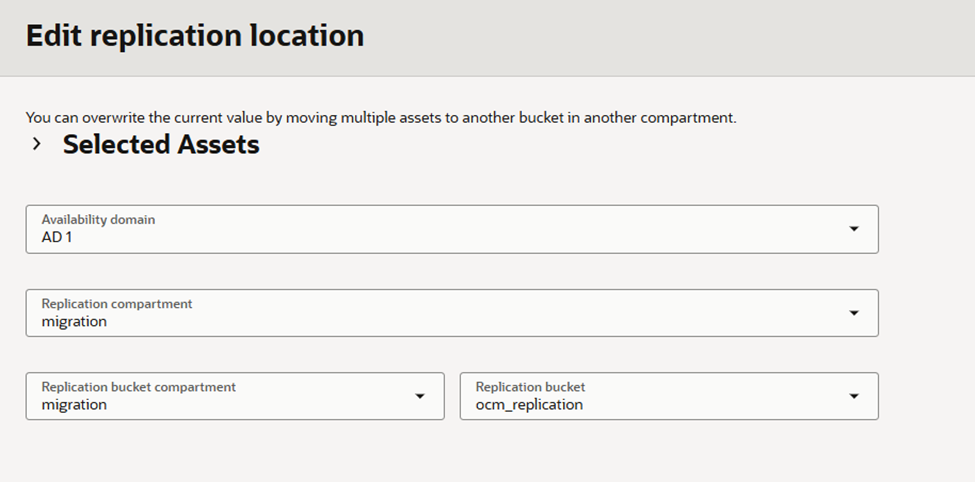Image resolution: width=975 pixels, height=482 pixels.
Task: Click the Replication compartment caret arrow
Action: point(853,313)
